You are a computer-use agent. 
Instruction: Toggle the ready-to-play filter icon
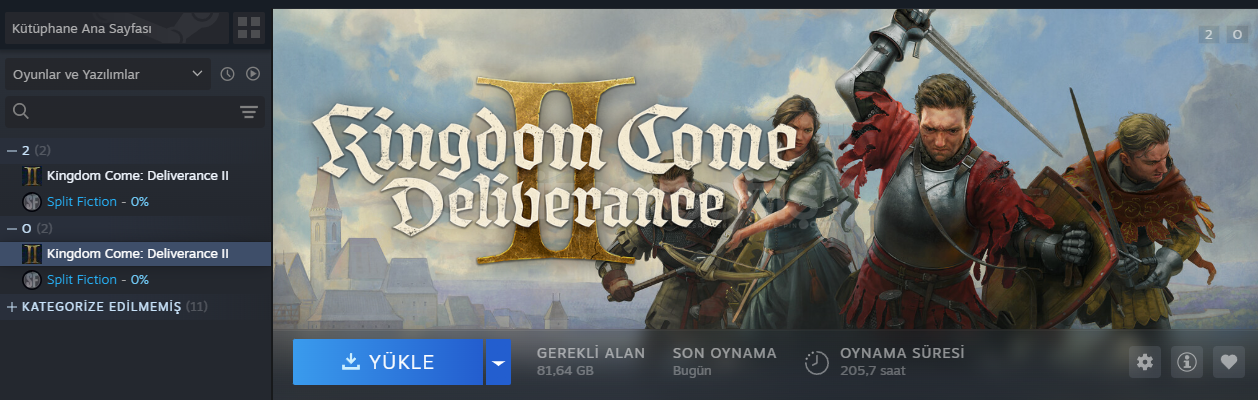tap(253, 74)
